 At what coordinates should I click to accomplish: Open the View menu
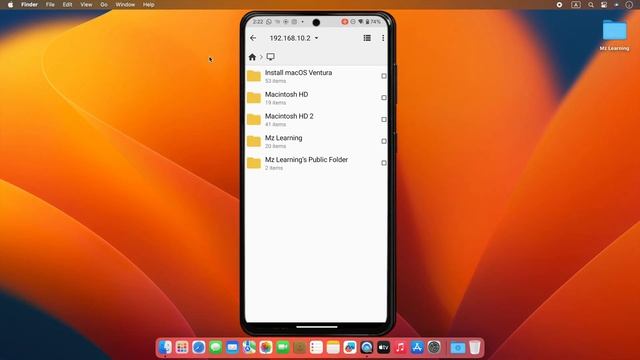point(86,4)
